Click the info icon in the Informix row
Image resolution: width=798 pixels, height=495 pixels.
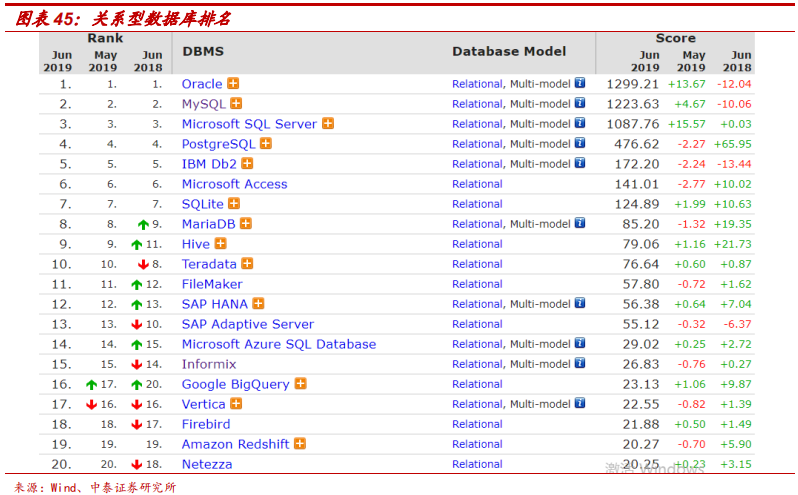point(580,363)
